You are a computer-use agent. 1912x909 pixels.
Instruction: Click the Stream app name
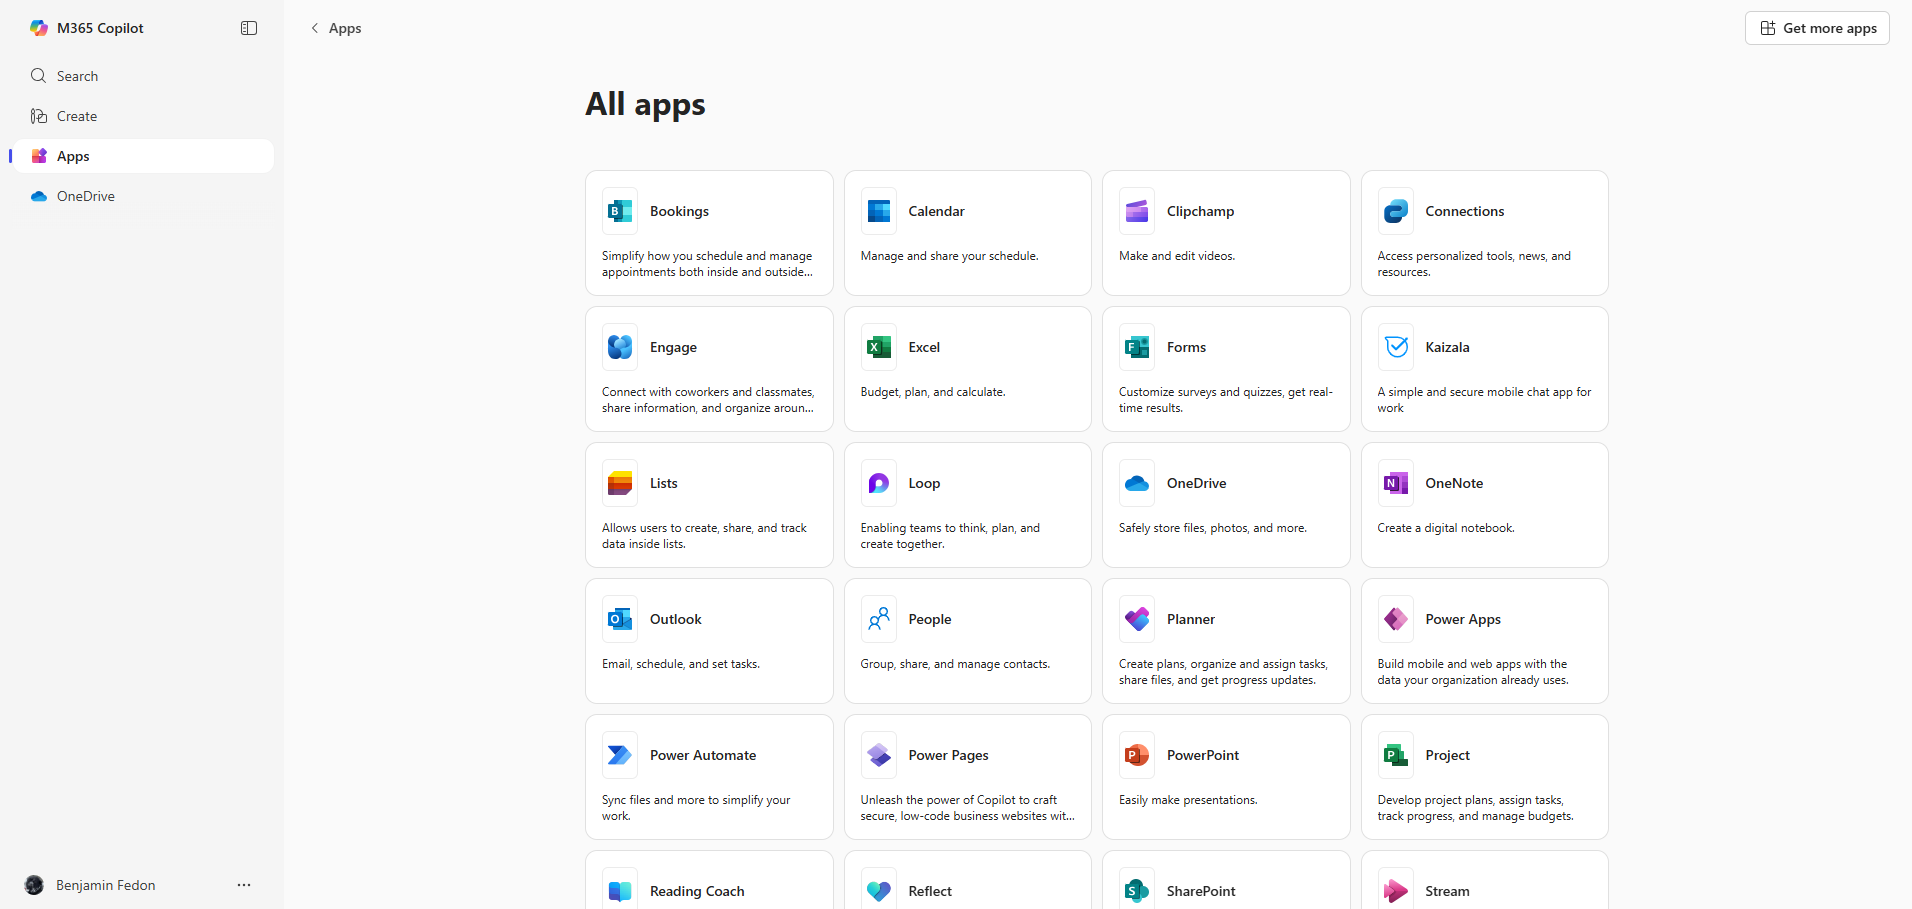(1447, 891)
